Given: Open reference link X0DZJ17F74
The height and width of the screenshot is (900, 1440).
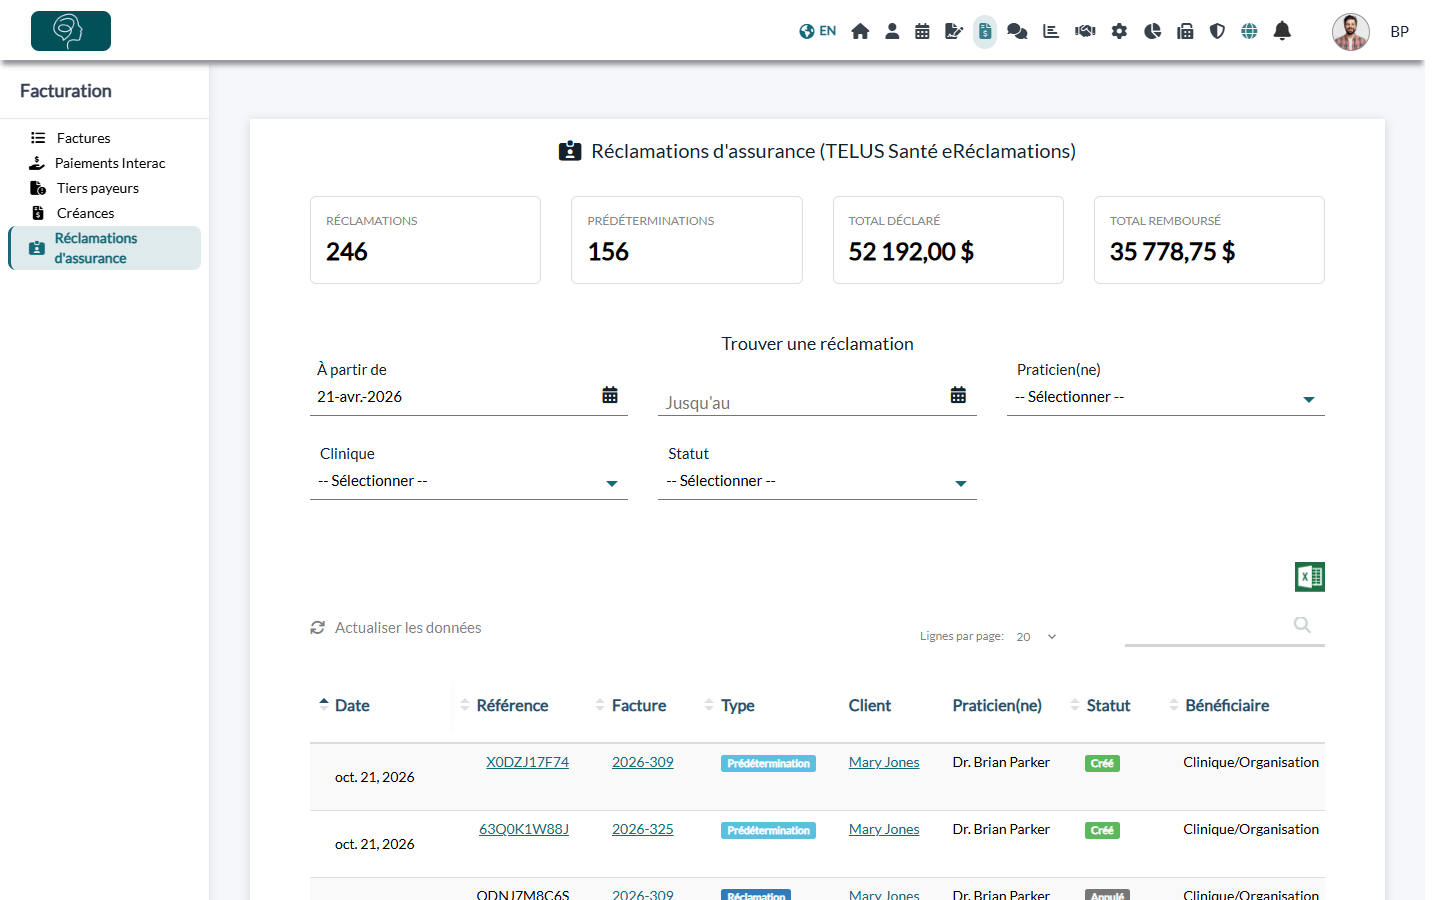Looking at the screenshot, I should pyautogui.click(x=527, y=762).
